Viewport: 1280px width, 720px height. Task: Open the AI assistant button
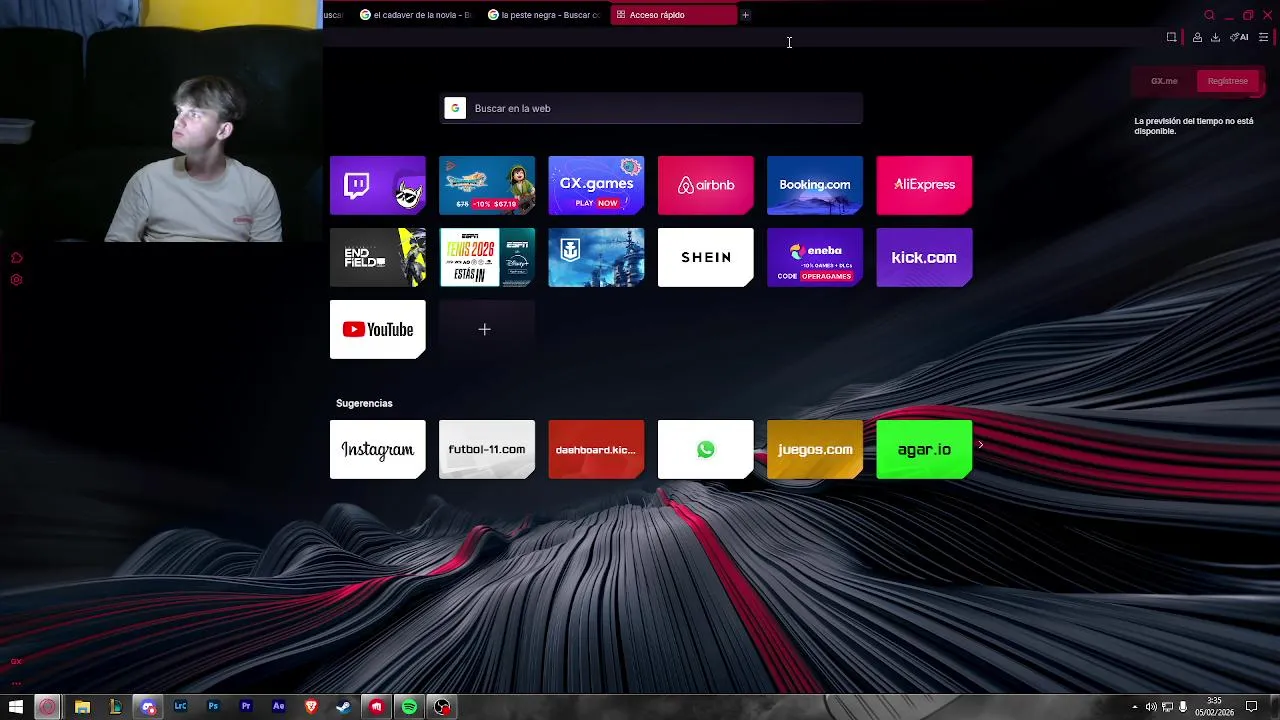pyautogui.click(x=1239, y=37)
